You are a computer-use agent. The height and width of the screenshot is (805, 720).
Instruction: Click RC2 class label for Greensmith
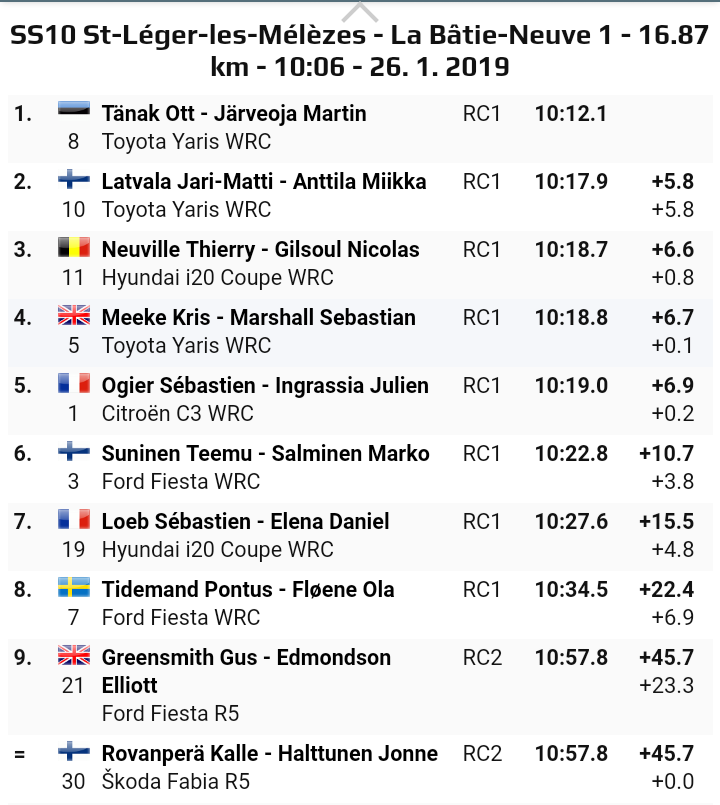coord(482,657)
